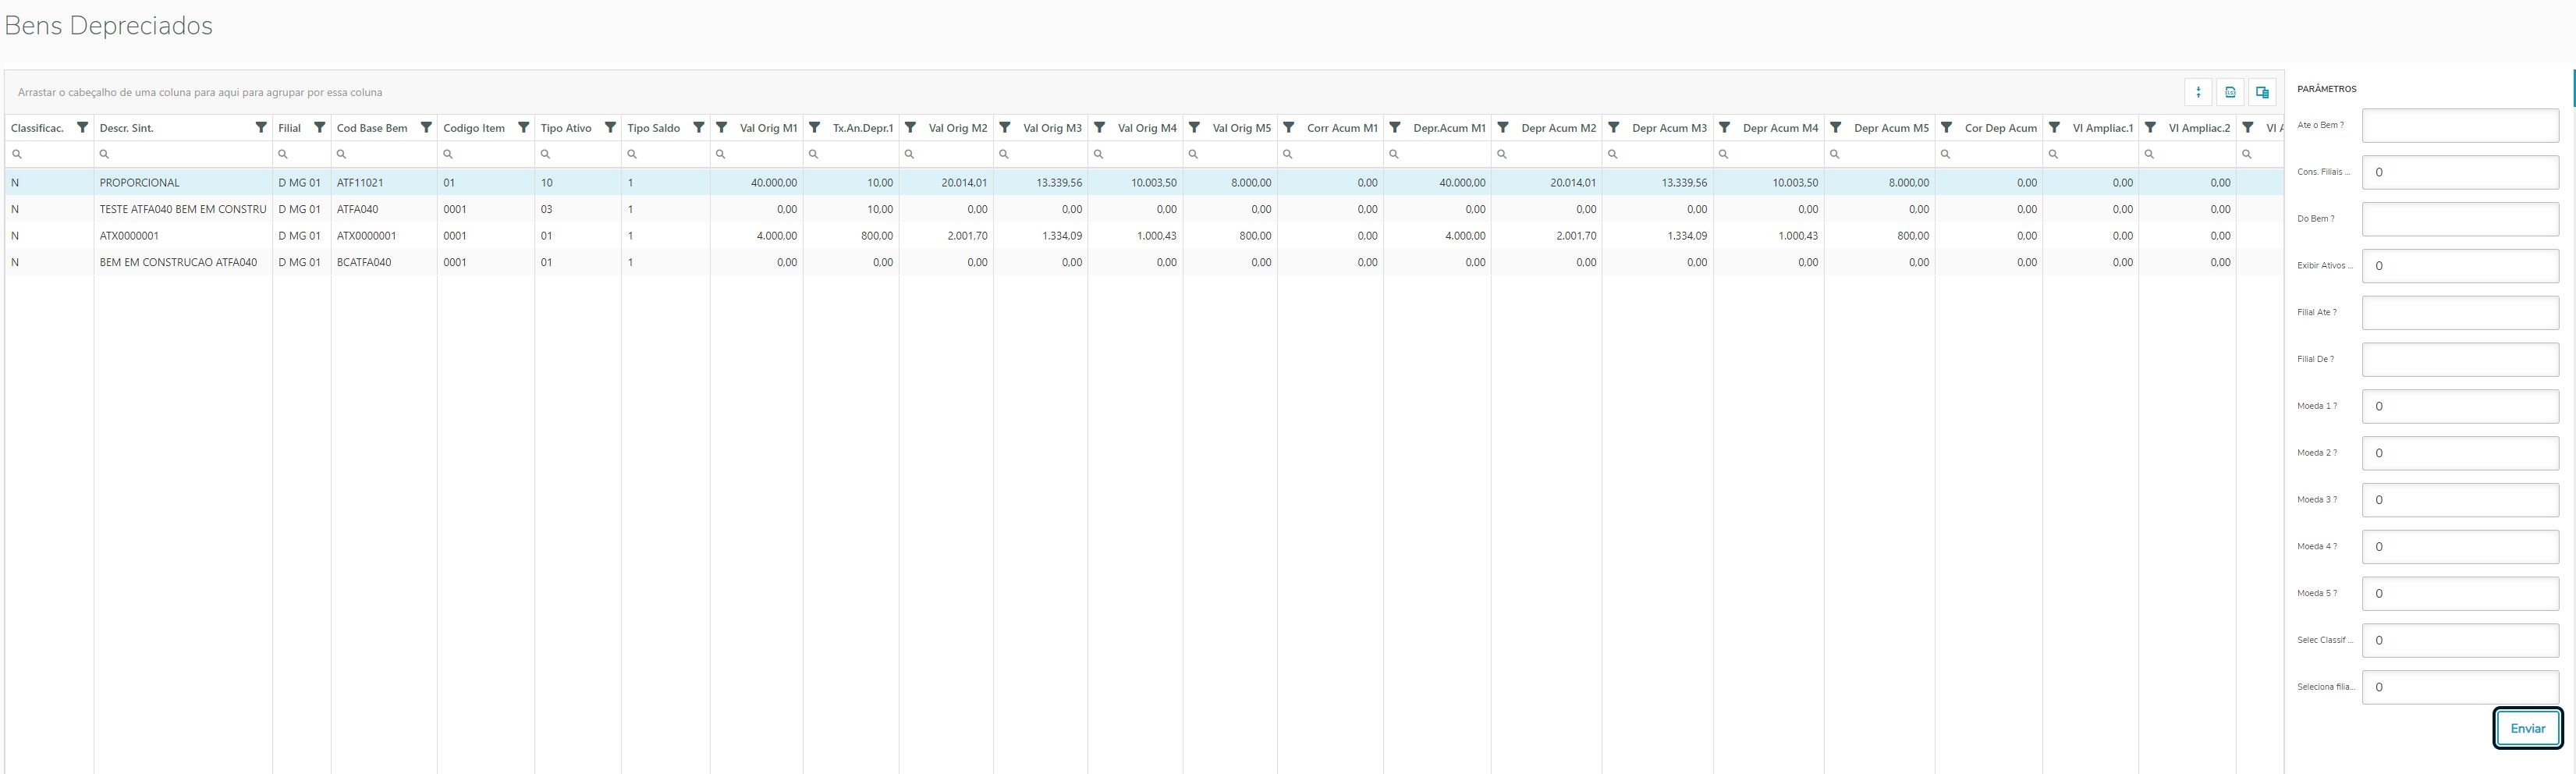
Task: Open filter for Tipo Saldo column
Action: [698, 128]
